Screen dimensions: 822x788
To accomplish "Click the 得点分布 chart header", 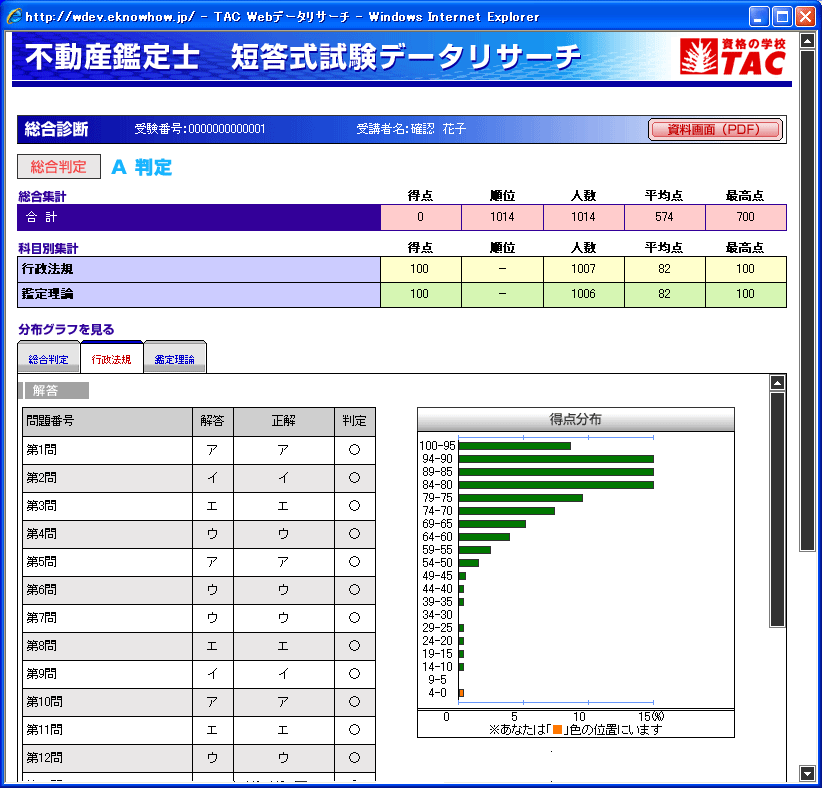I will 575,419.
